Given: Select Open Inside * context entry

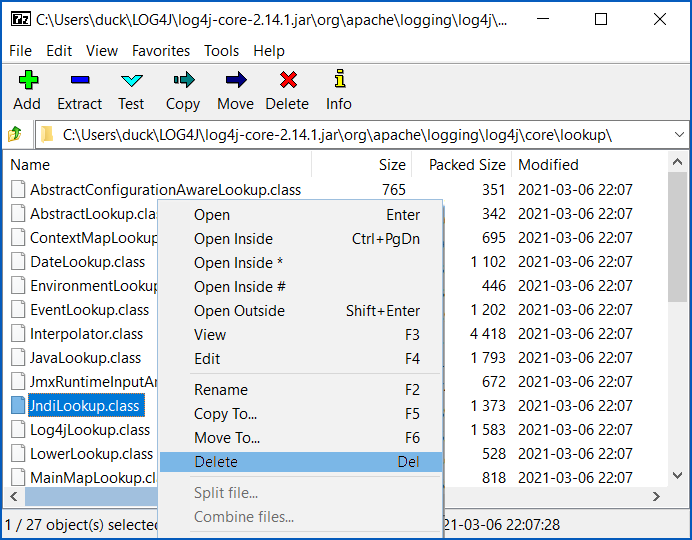Looking at the screenshot, I should coord(301,262).
